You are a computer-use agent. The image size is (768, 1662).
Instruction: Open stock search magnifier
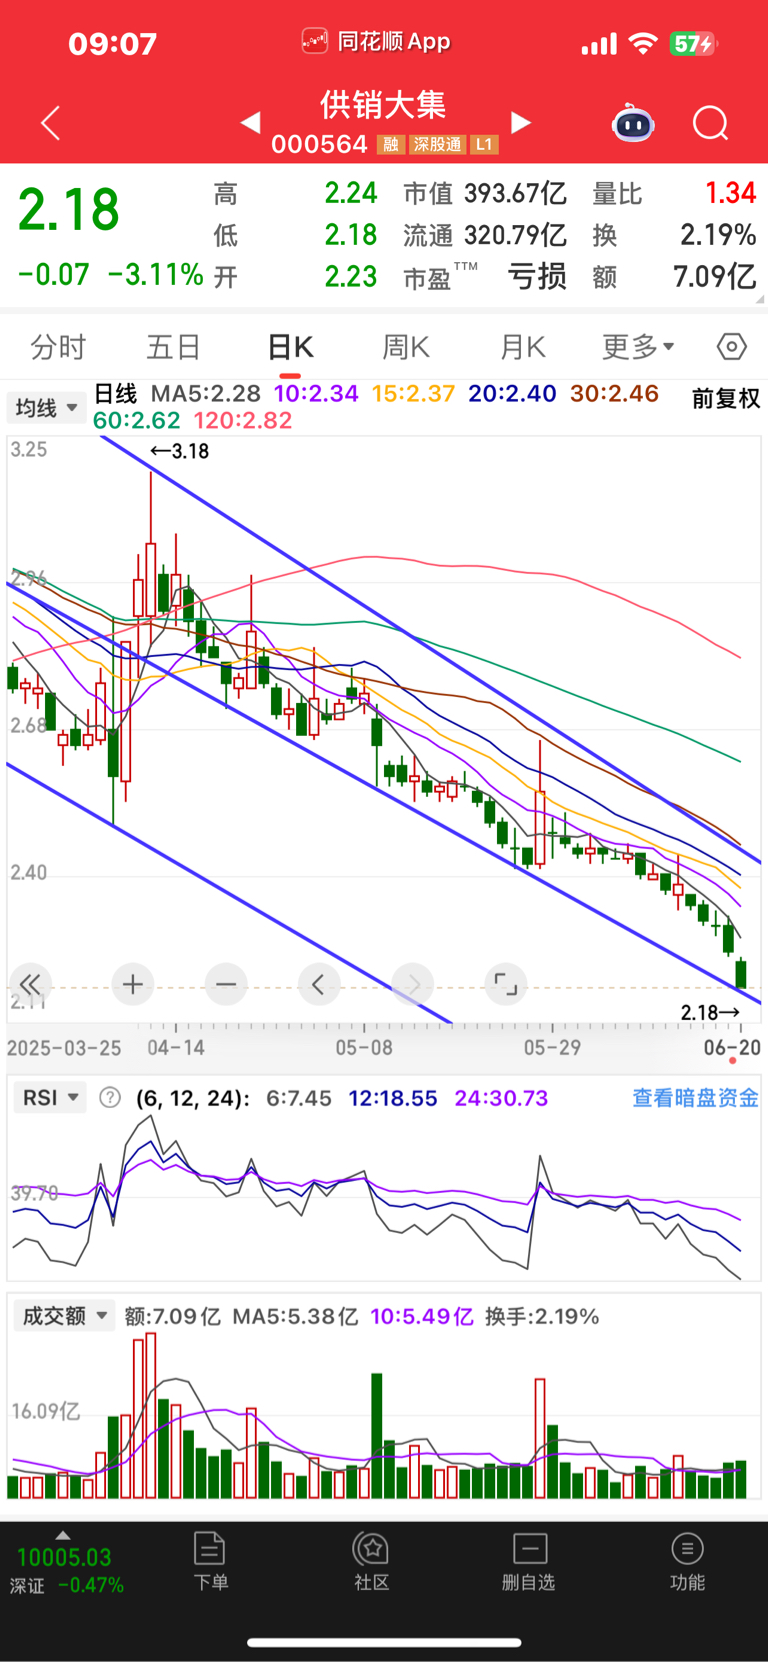tap(711, 123)
